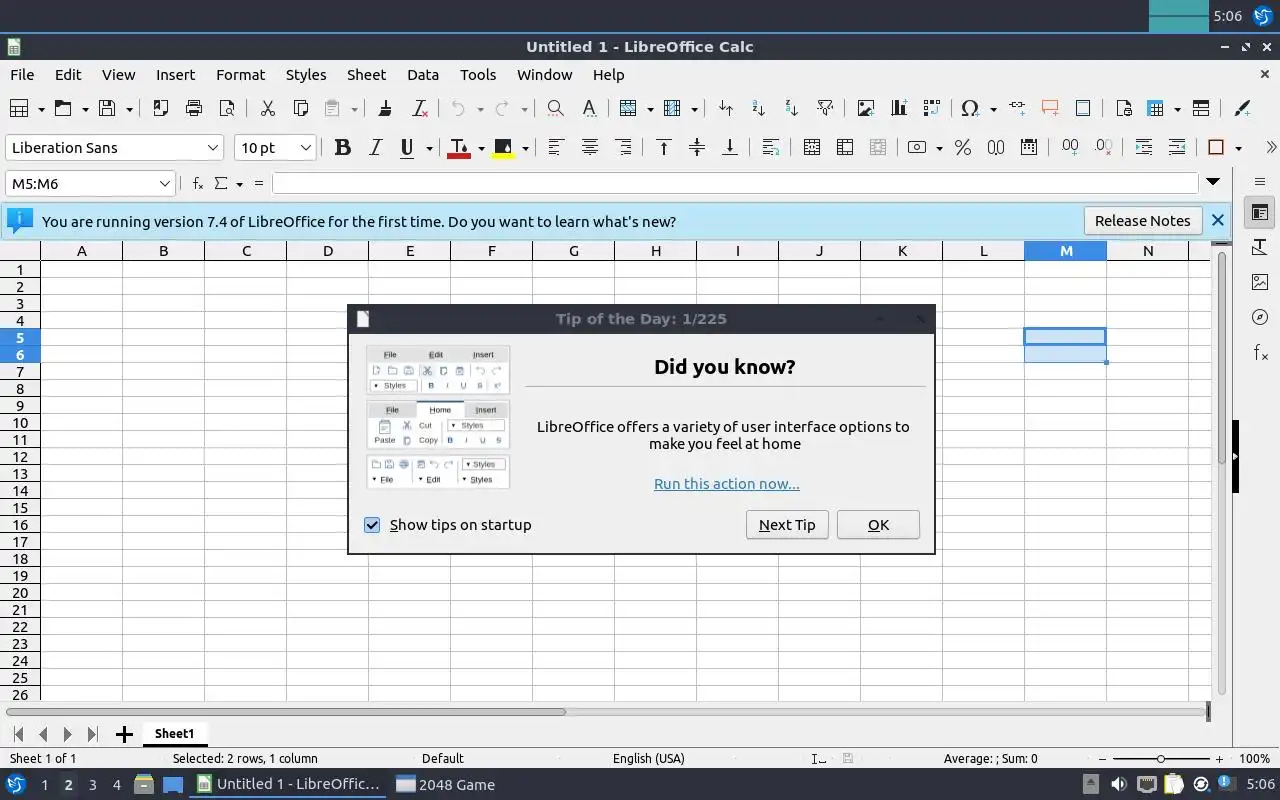1280x800 pixels.
Task: Open the Insert menu
Action: pyautogui.click(x=175, y=74)
